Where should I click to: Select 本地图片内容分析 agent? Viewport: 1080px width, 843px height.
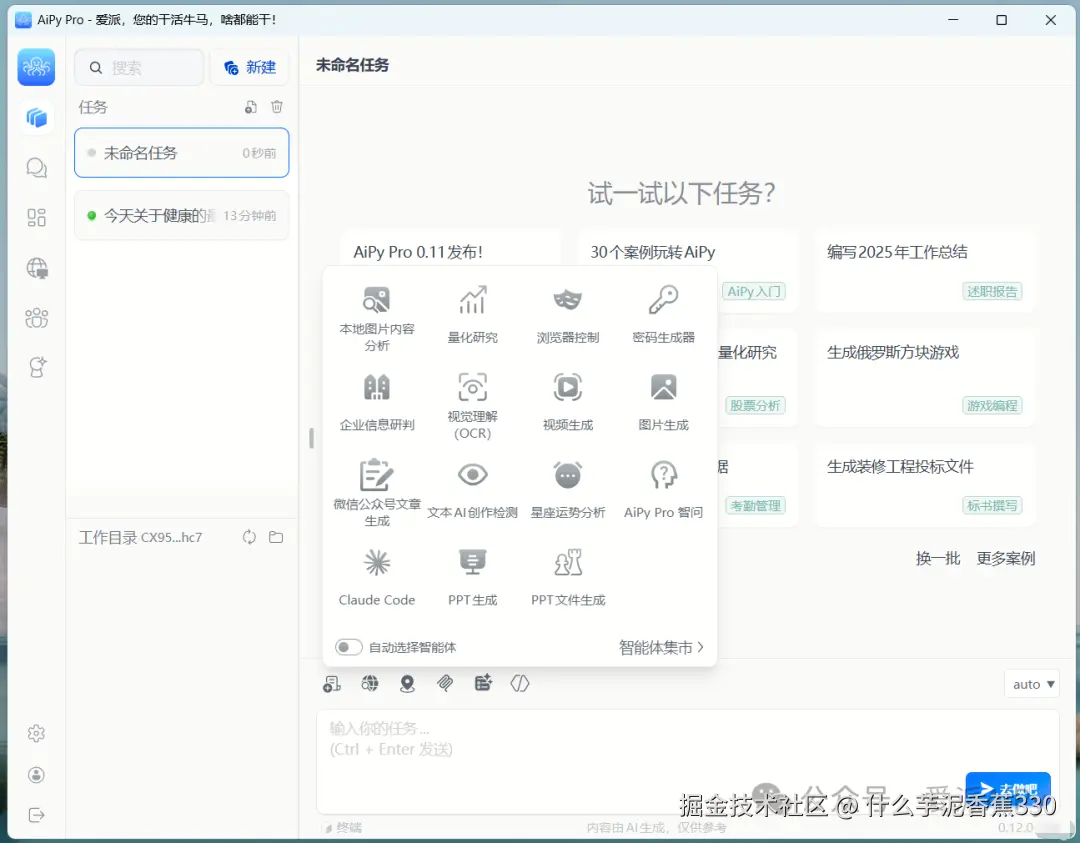click(377, 318)
